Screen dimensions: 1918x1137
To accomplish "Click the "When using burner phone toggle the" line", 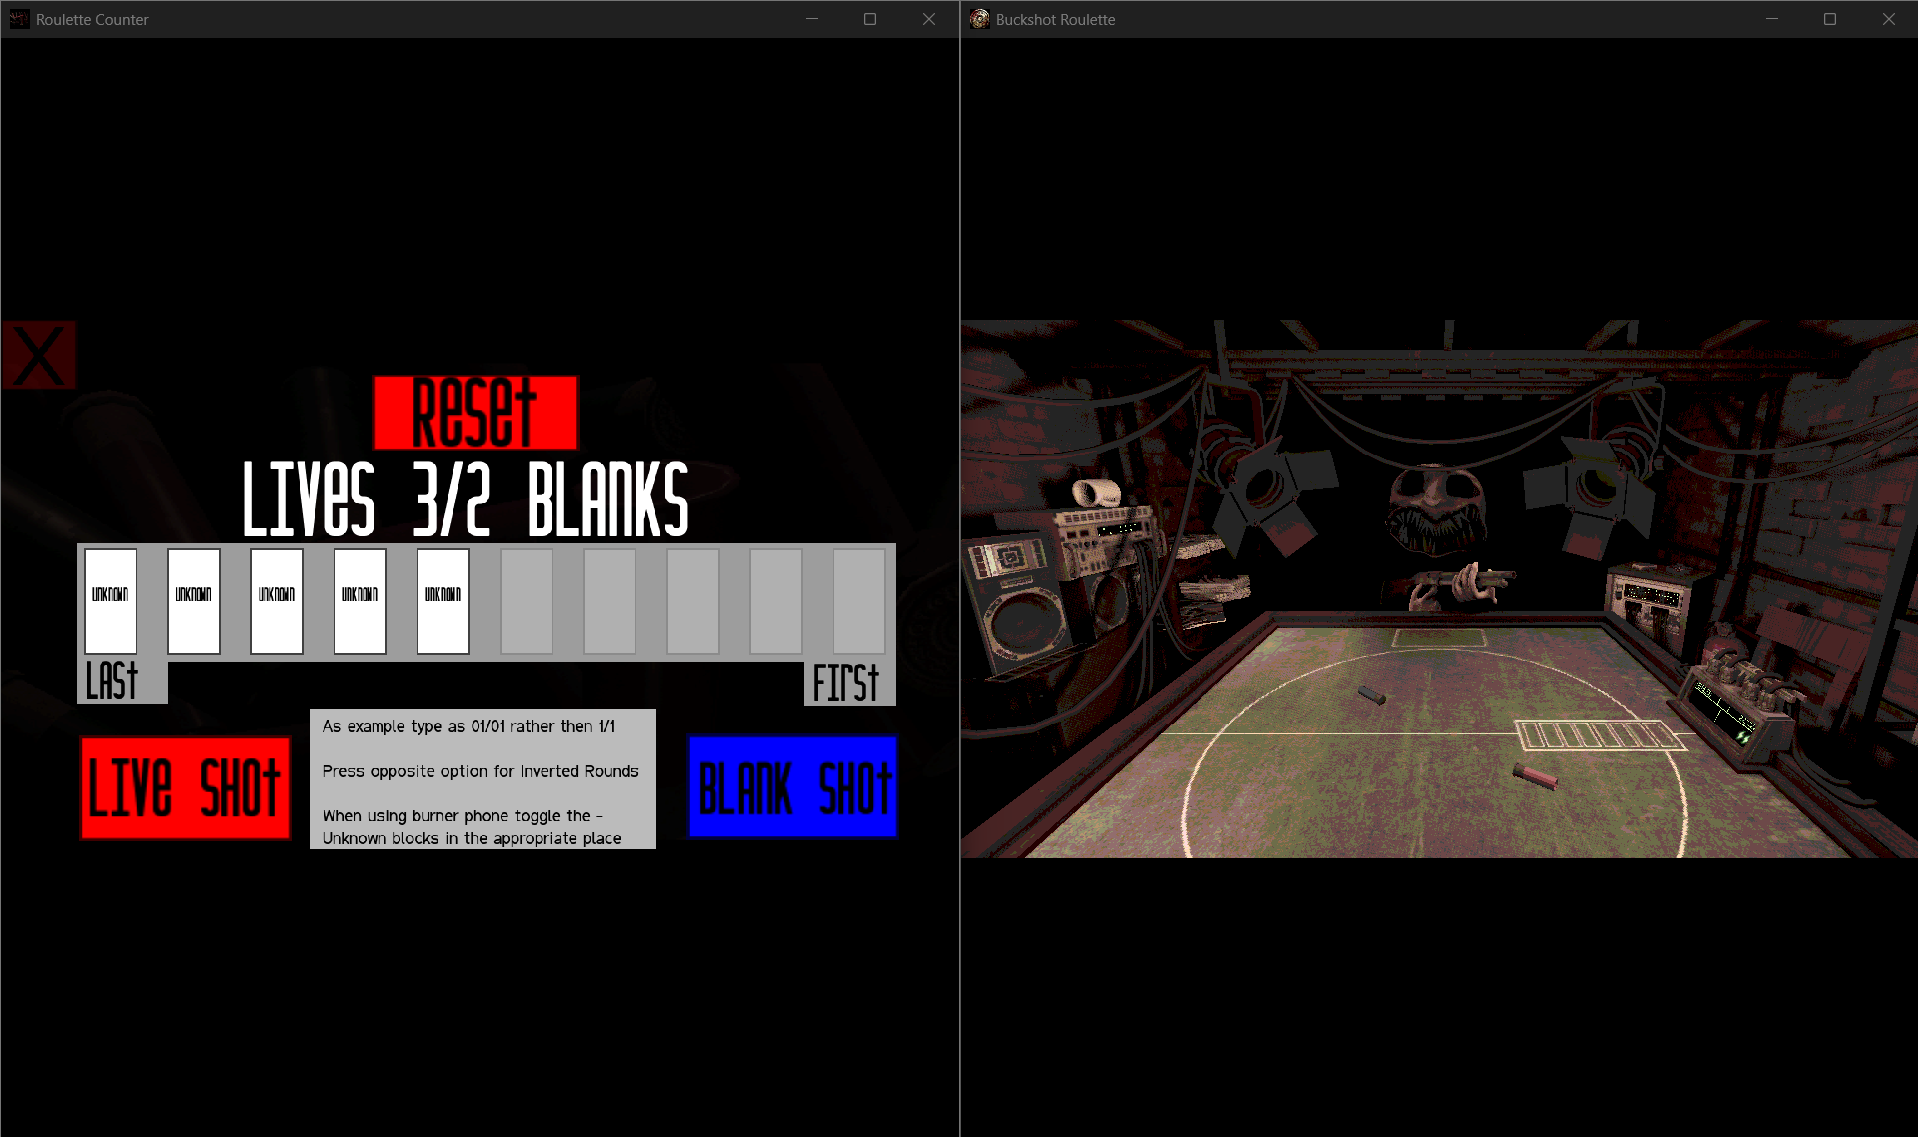I will point(462,816).
